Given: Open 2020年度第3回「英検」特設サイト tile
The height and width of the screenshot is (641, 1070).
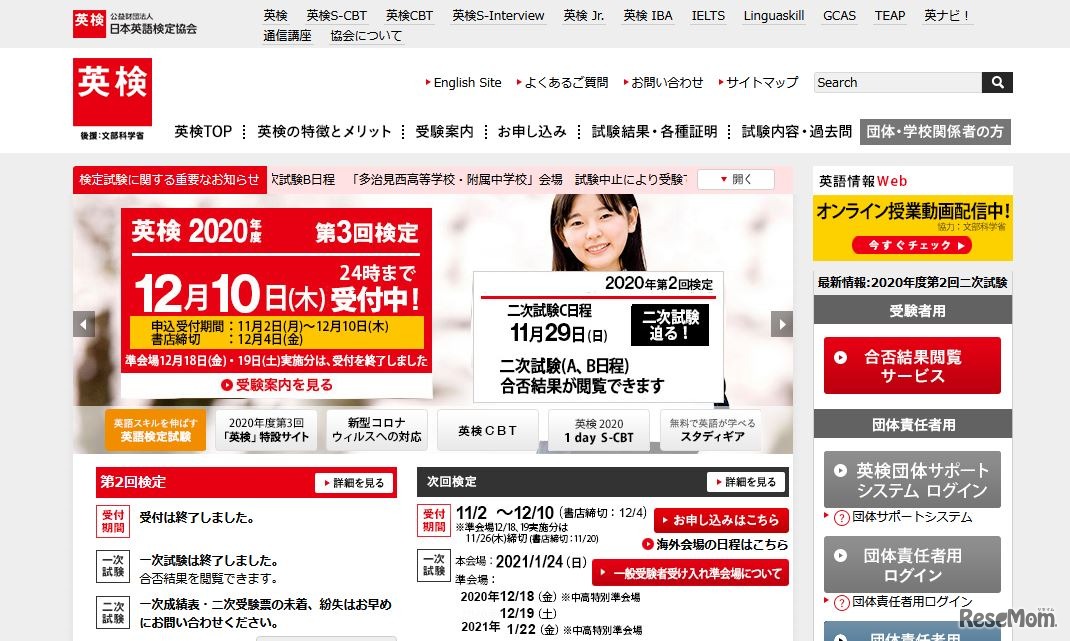Looking at the screenshot, I should pos(266,430).
